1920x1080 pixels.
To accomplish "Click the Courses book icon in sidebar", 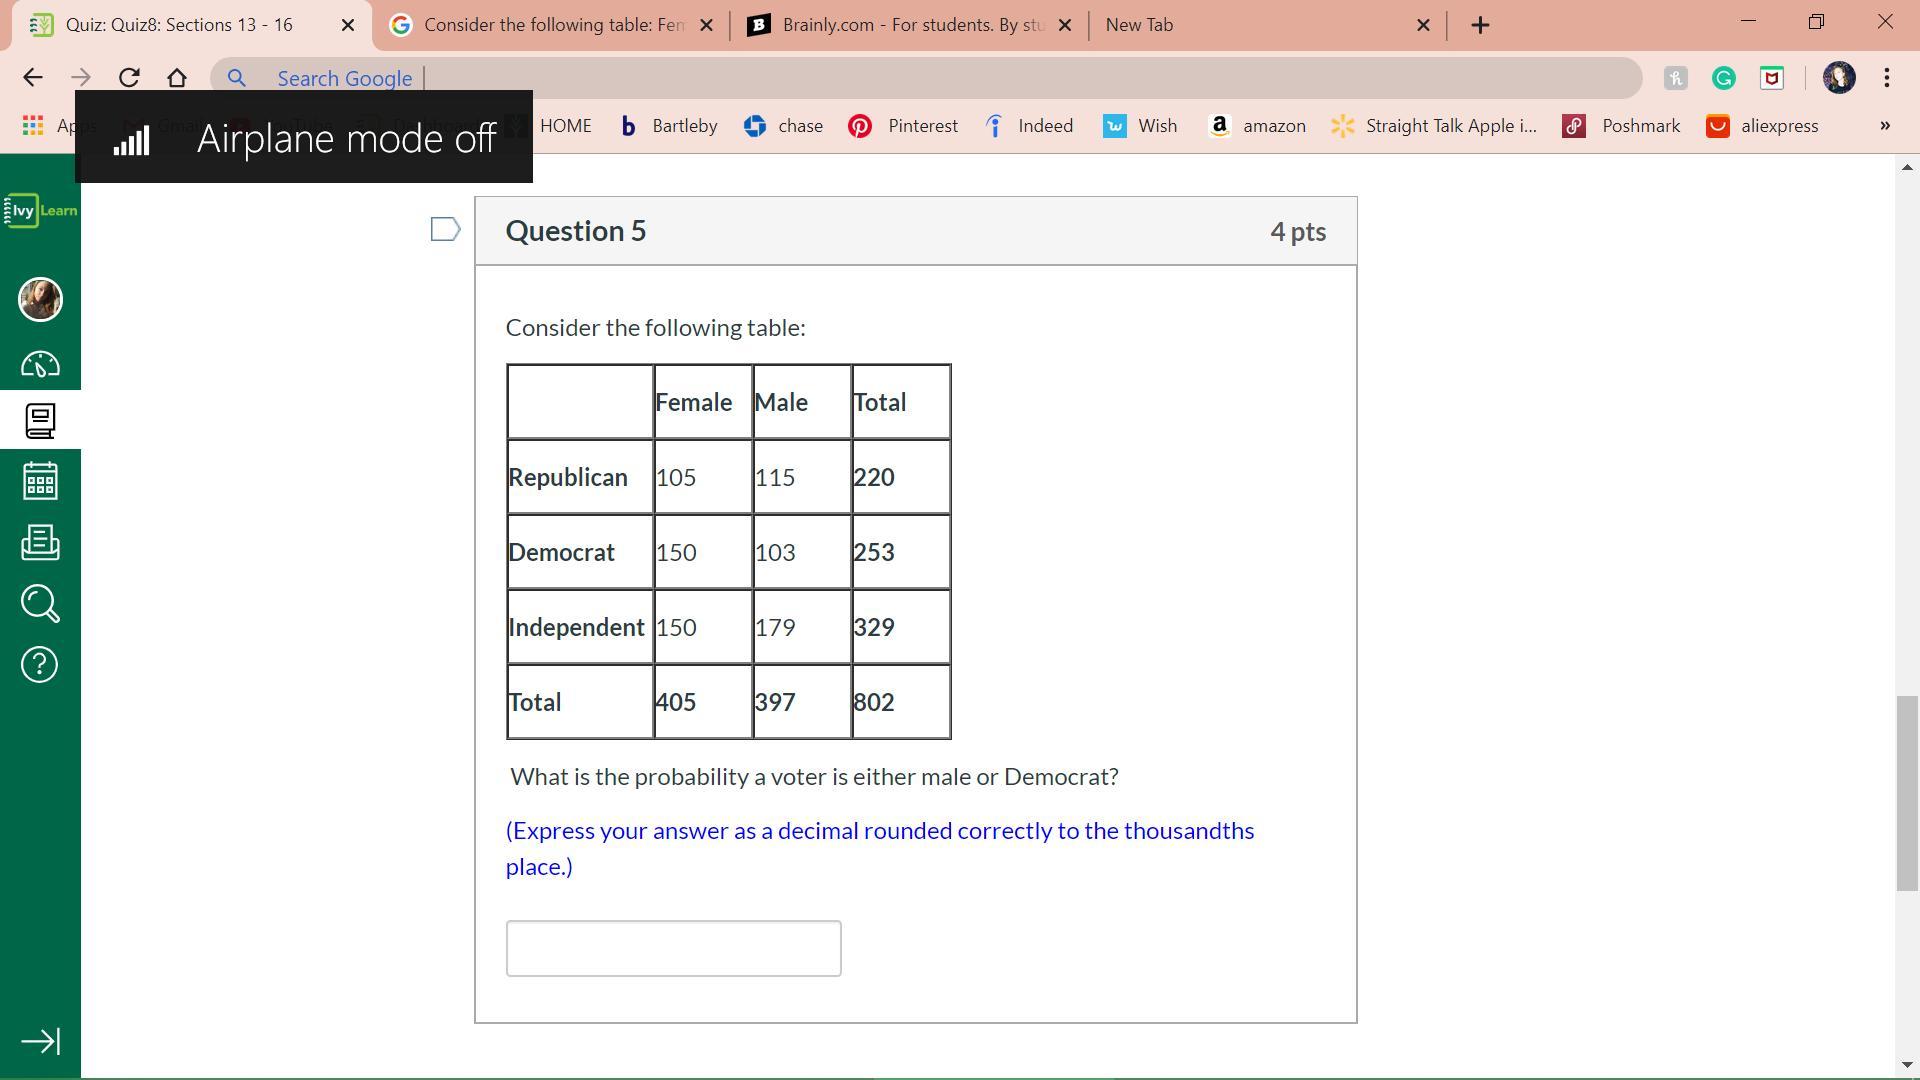I will point(40,421).
